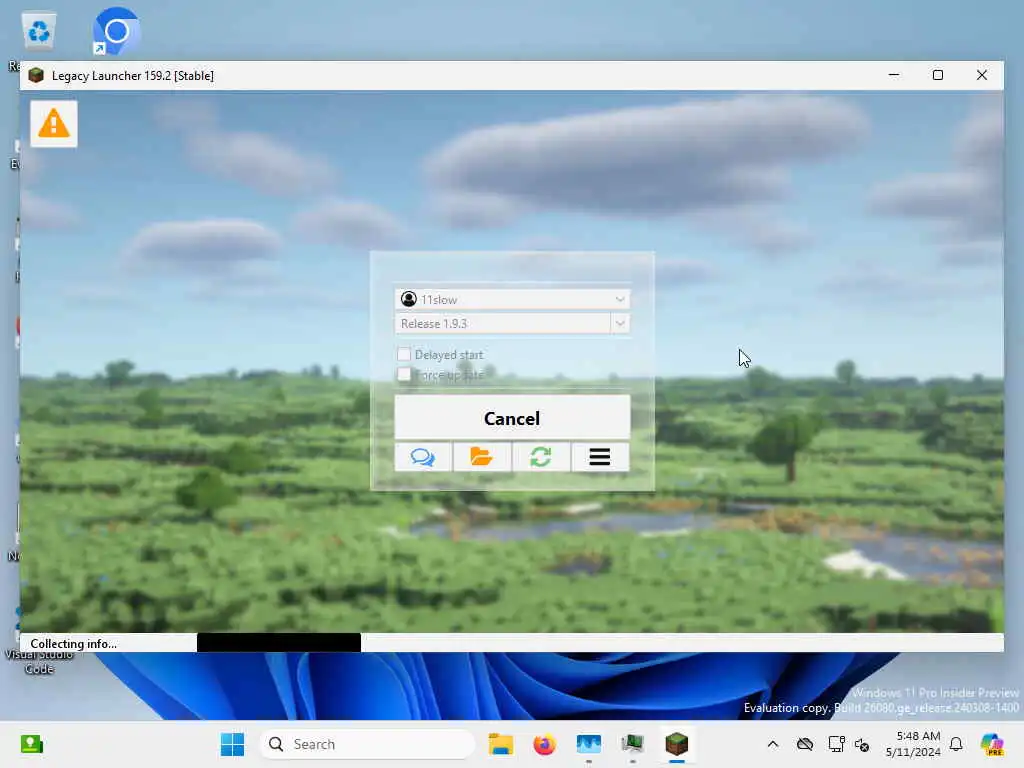The height and width of the screenshot is (768, 1024).
Task: Open the Chromium desktop shortcut
Action: point(116,31)
